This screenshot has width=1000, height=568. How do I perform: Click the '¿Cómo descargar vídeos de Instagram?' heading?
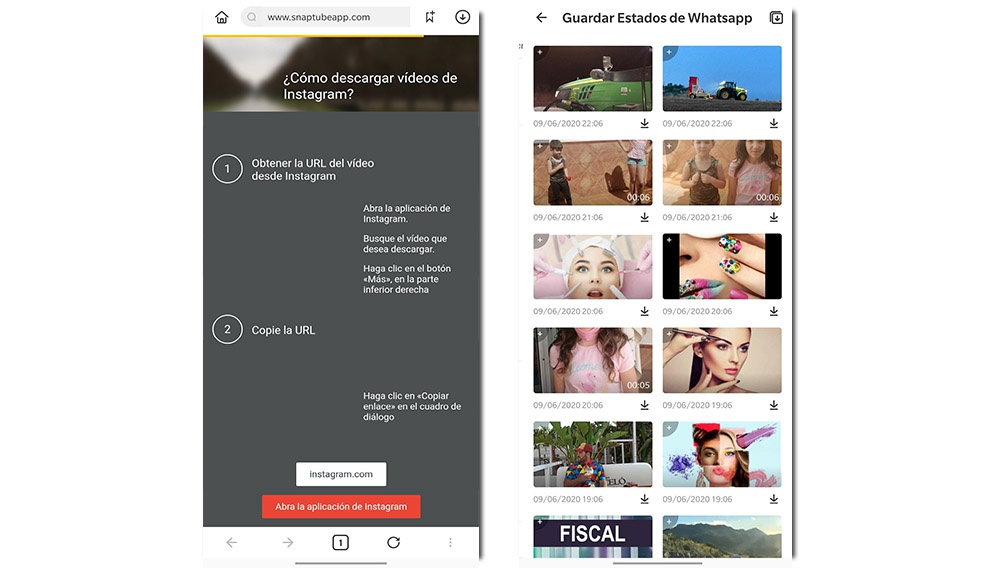370,86
